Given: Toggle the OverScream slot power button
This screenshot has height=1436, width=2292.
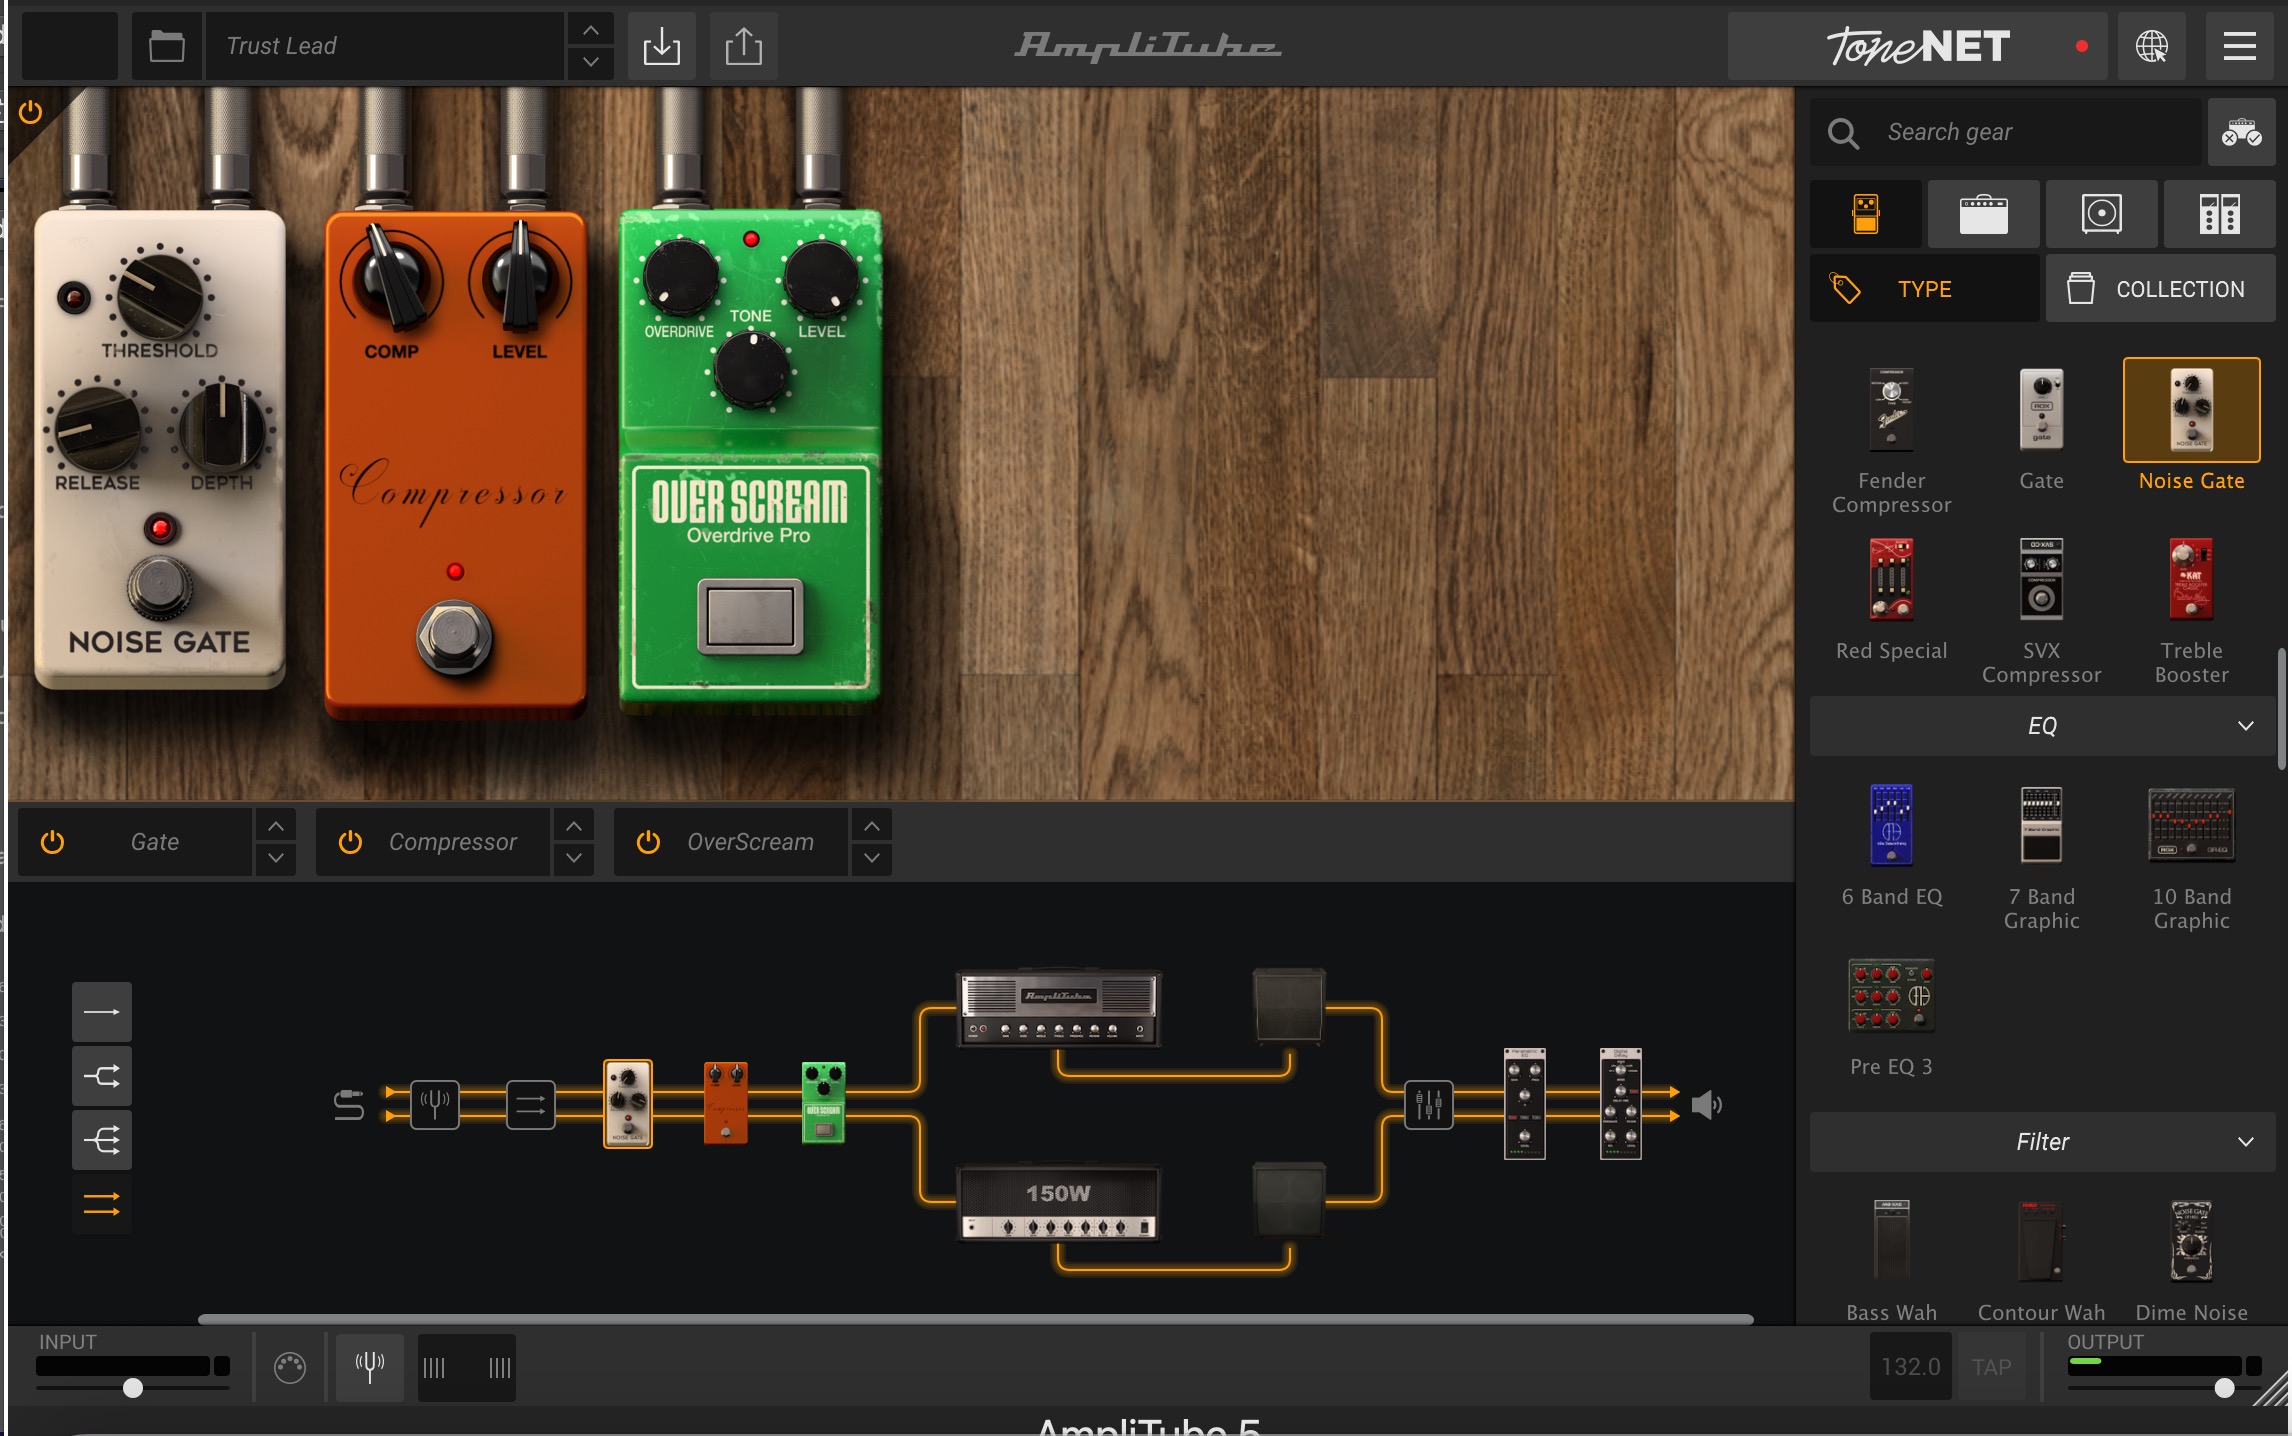Looking at the screenshot, I should [648, 843].
